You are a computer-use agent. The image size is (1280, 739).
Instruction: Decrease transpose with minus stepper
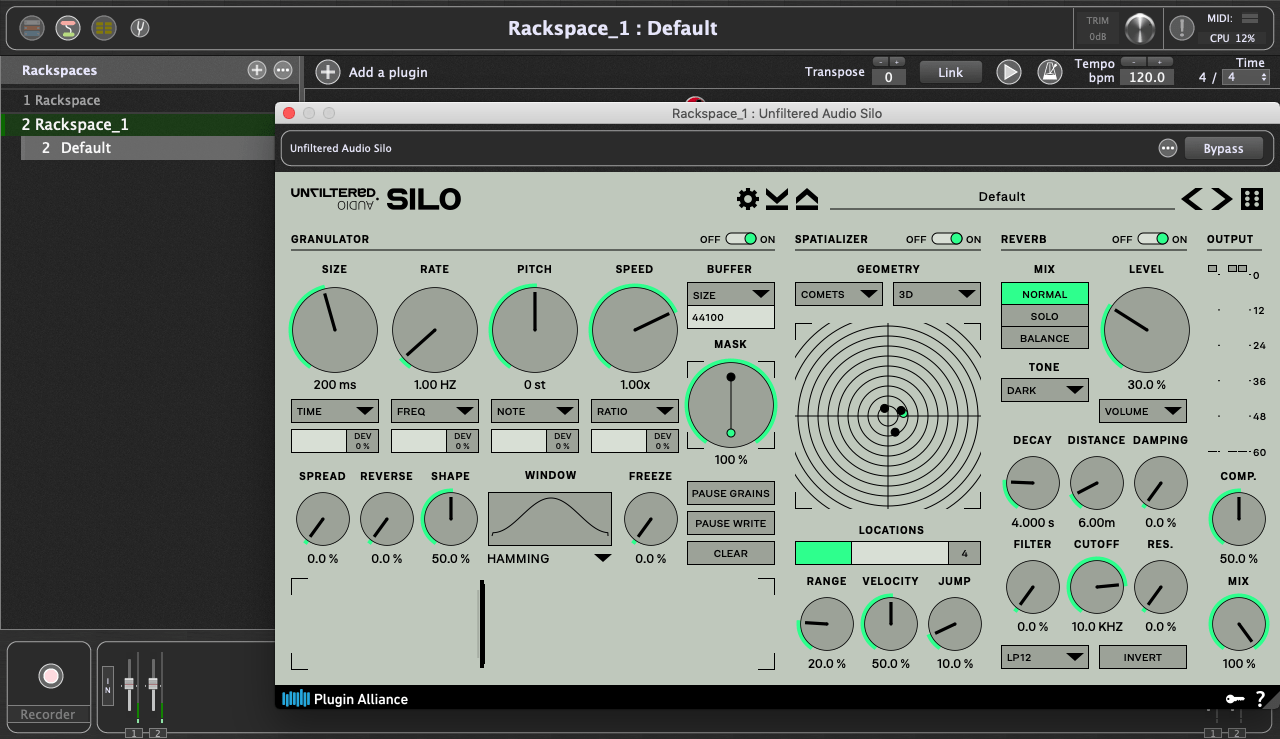point(879,62)
